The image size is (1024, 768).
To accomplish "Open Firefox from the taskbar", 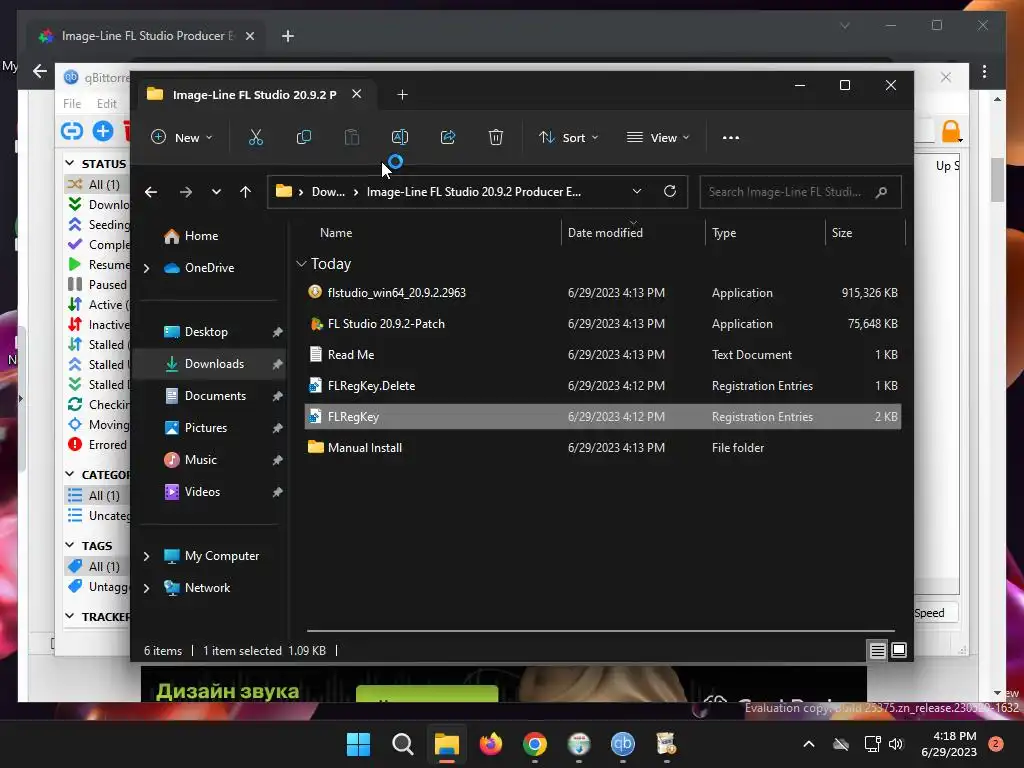I will tap(490, 744).
